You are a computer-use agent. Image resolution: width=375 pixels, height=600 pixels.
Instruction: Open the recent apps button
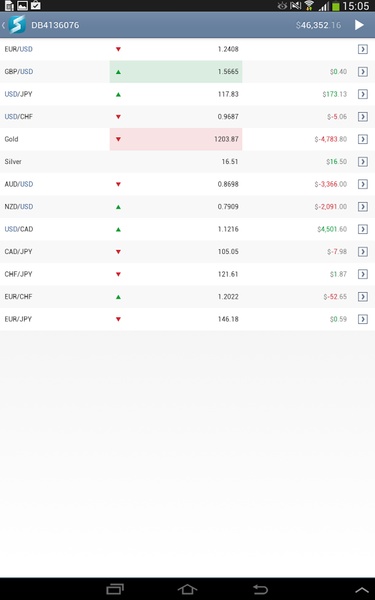click(x=115, y=589)
